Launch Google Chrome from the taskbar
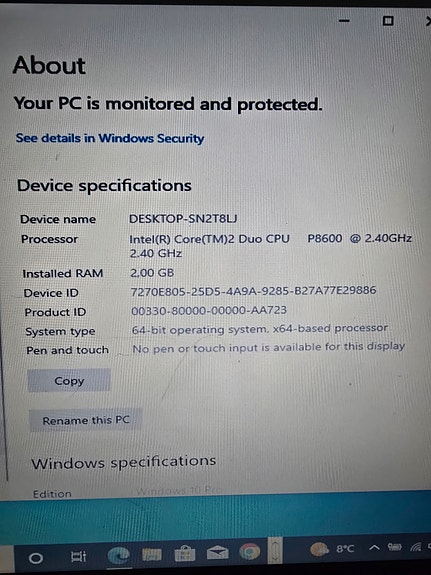The image size is (431, 575). click(x=250, y=552)
